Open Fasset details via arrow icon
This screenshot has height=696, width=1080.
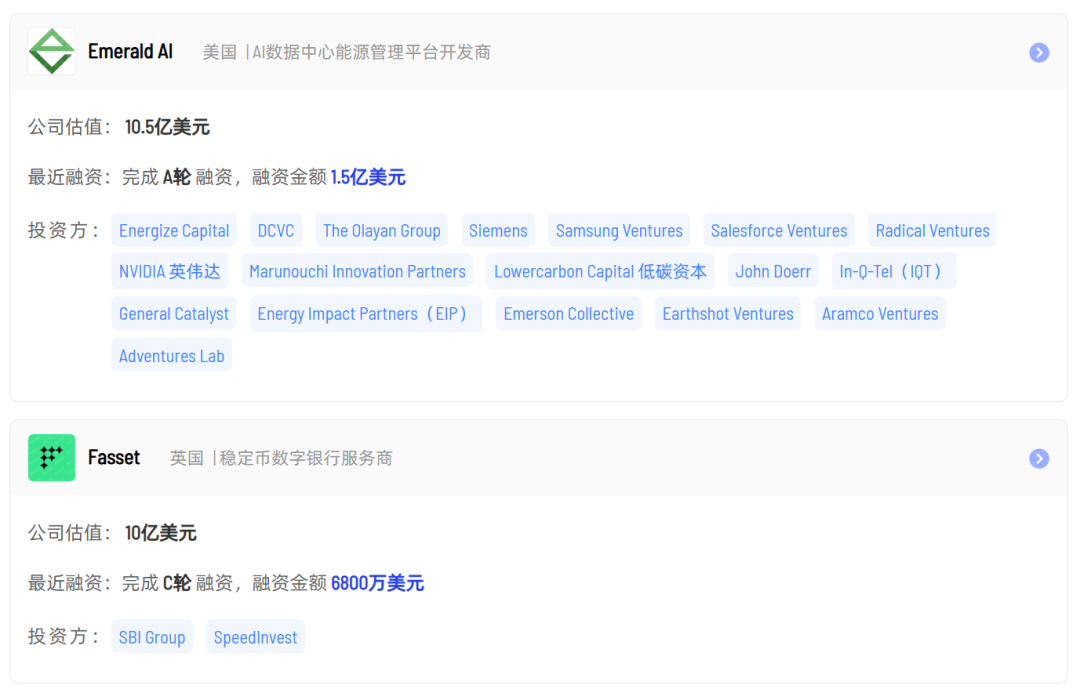click(x=1039, y=458)
